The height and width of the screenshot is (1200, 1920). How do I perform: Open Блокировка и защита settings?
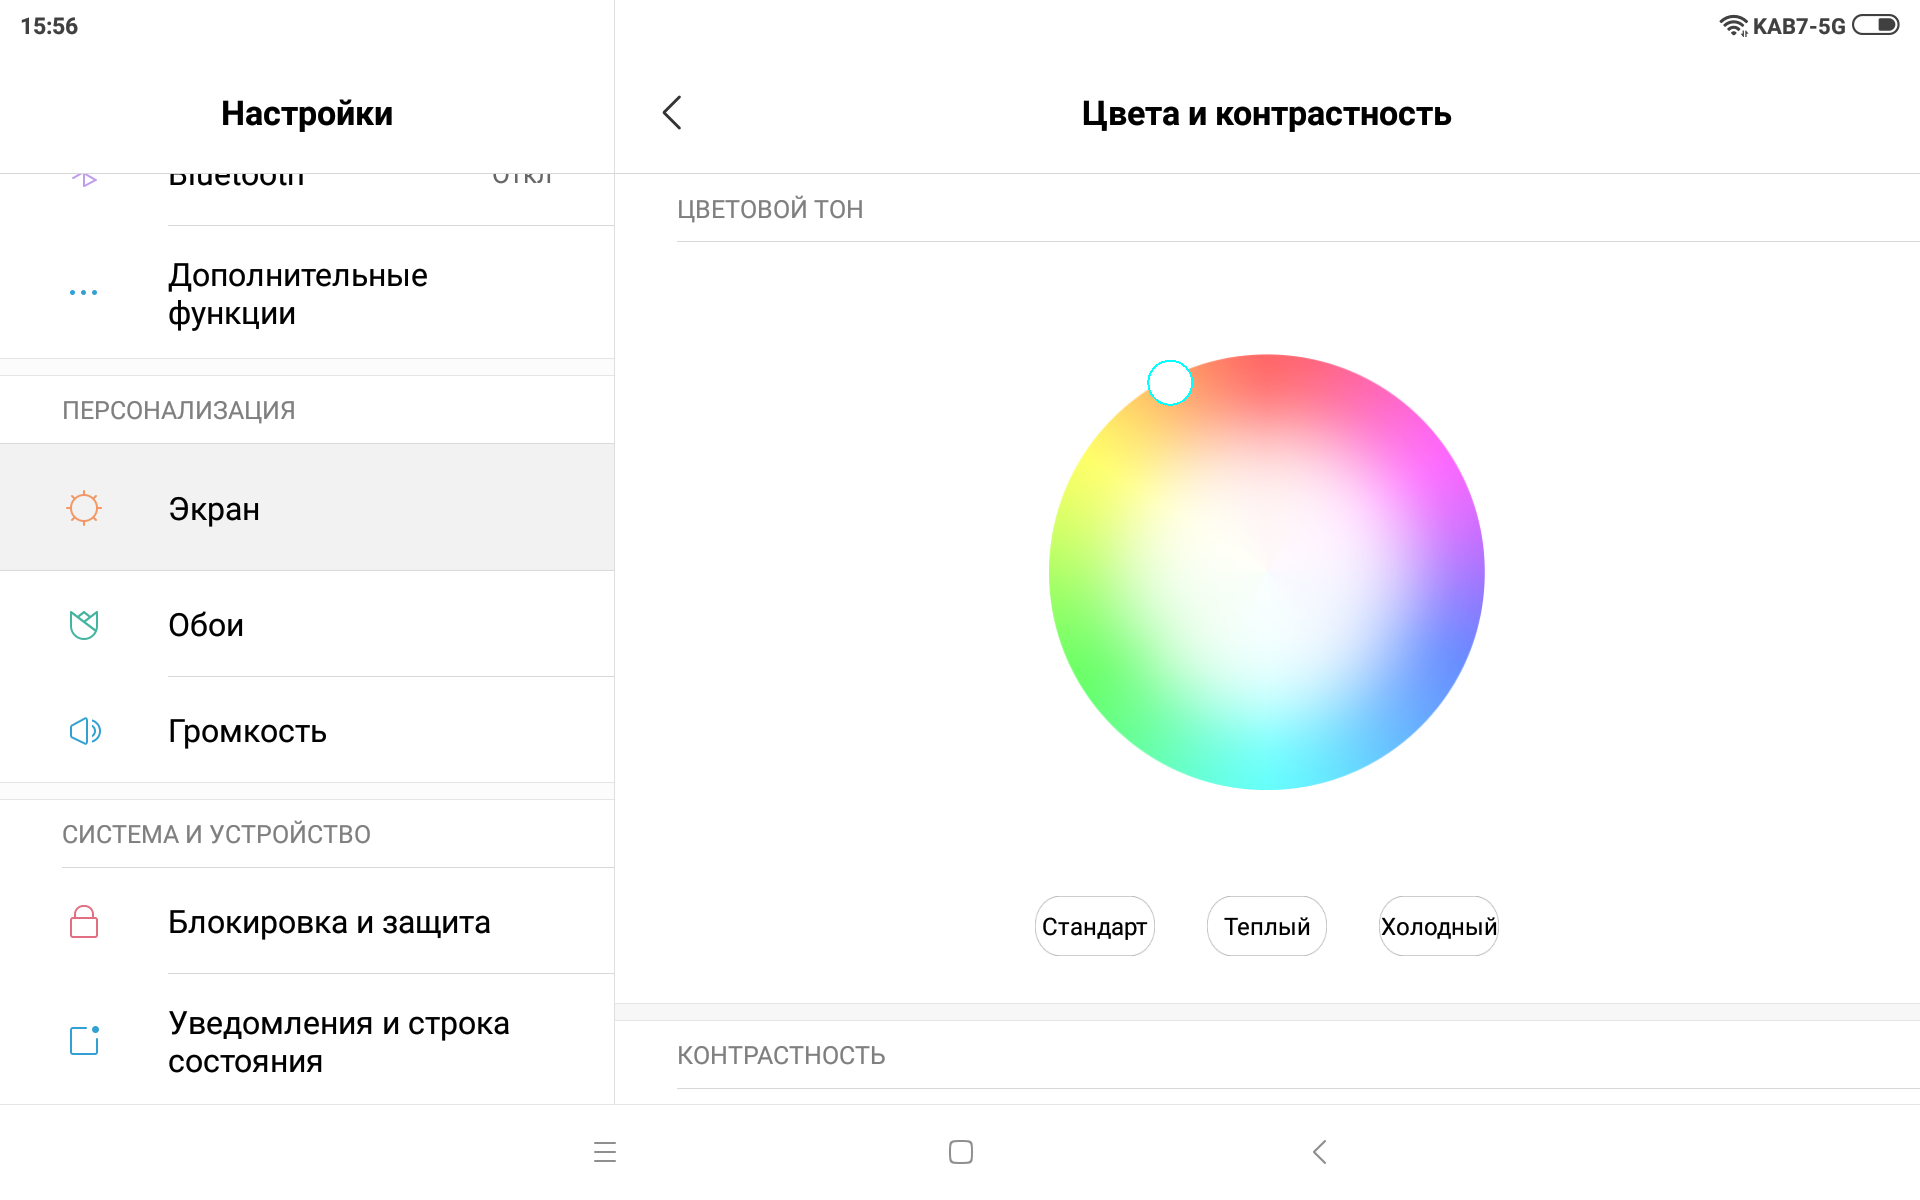click(x=329, y=921)
